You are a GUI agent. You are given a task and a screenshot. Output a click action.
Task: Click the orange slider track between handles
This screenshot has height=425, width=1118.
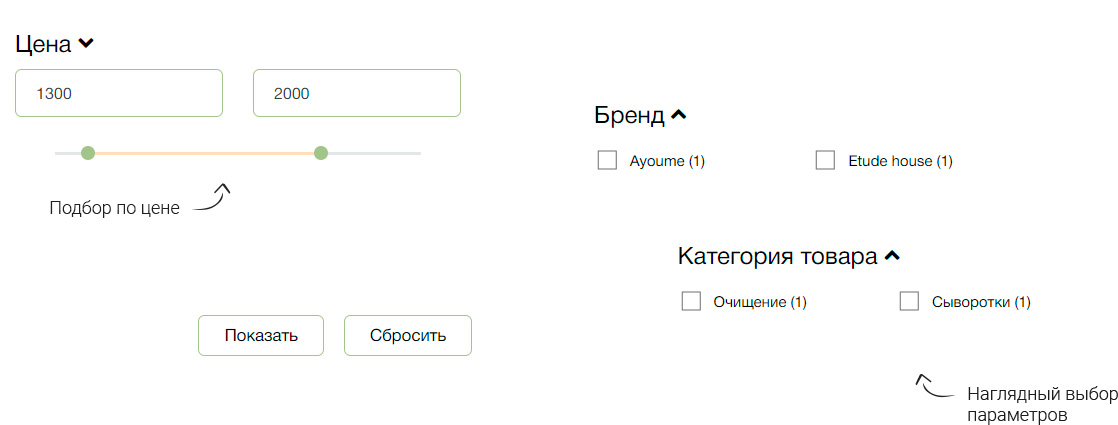pyautogui.click(x=204, y=153)
